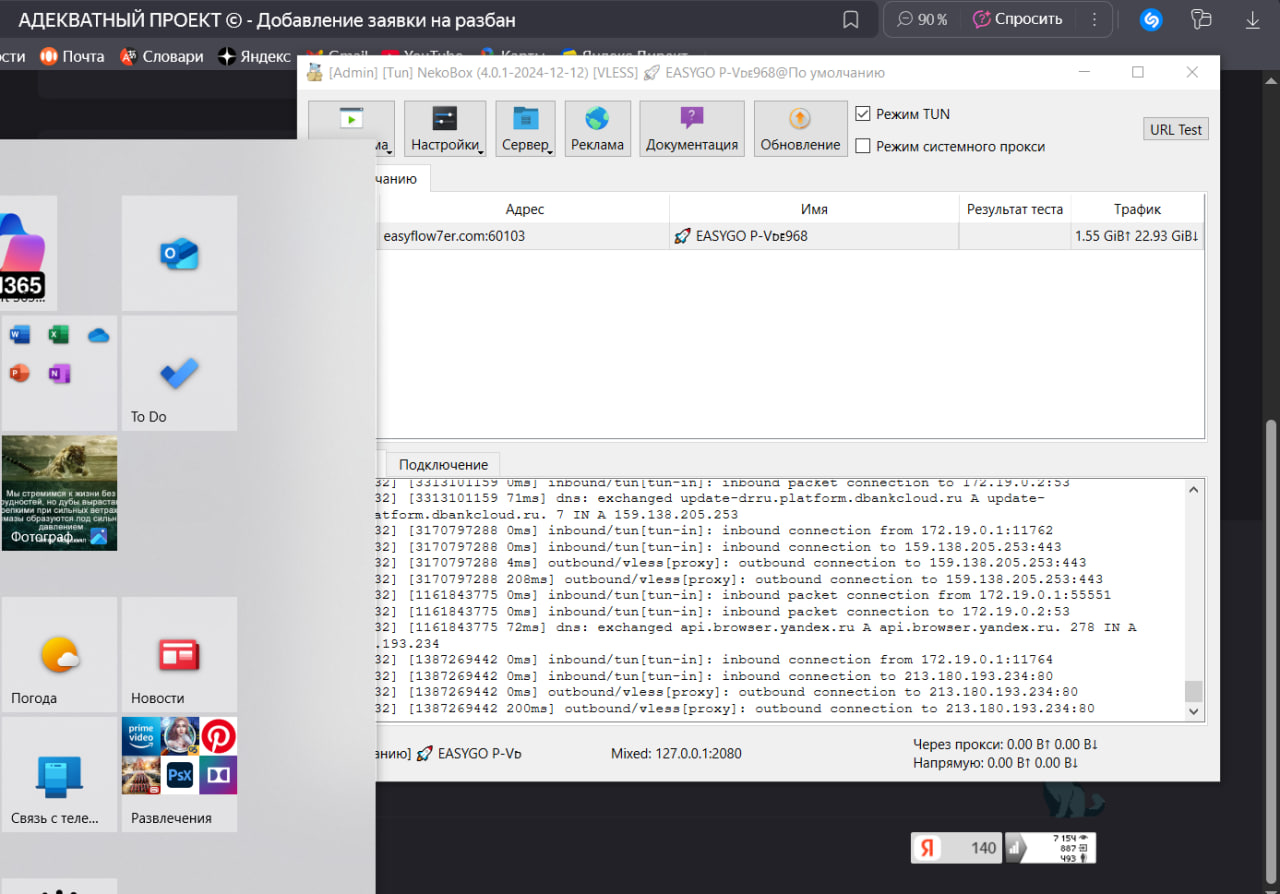Click the bookmark icon in address bar
1280x894 pixels.
850,20
